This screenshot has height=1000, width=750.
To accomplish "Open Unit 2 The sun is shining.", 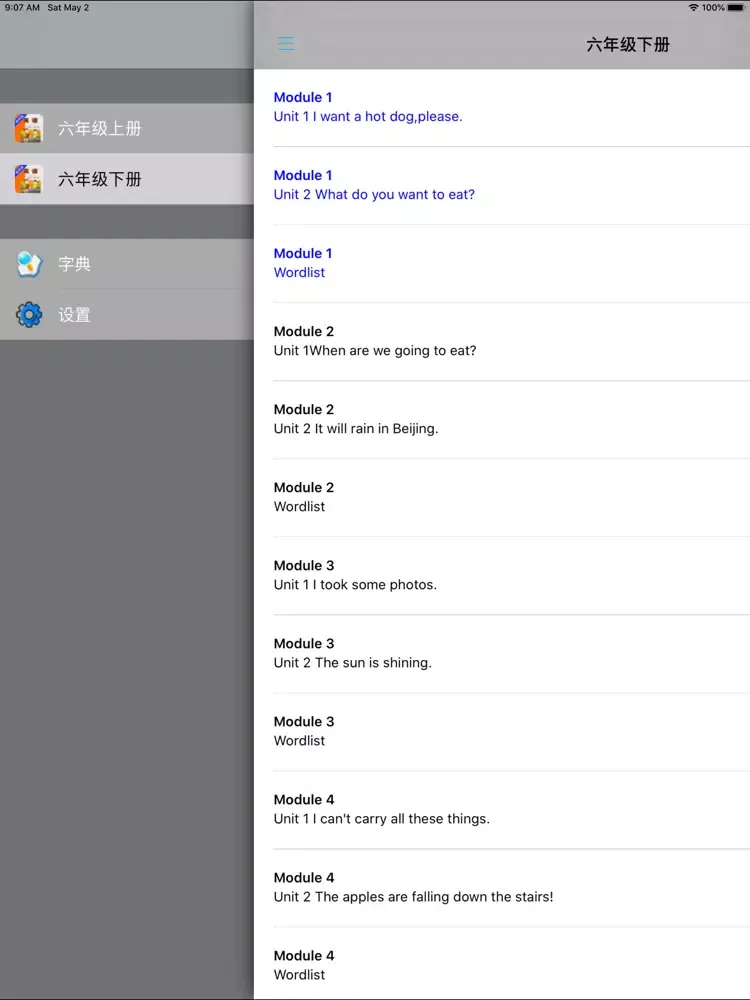I will (x=502, y=654).
